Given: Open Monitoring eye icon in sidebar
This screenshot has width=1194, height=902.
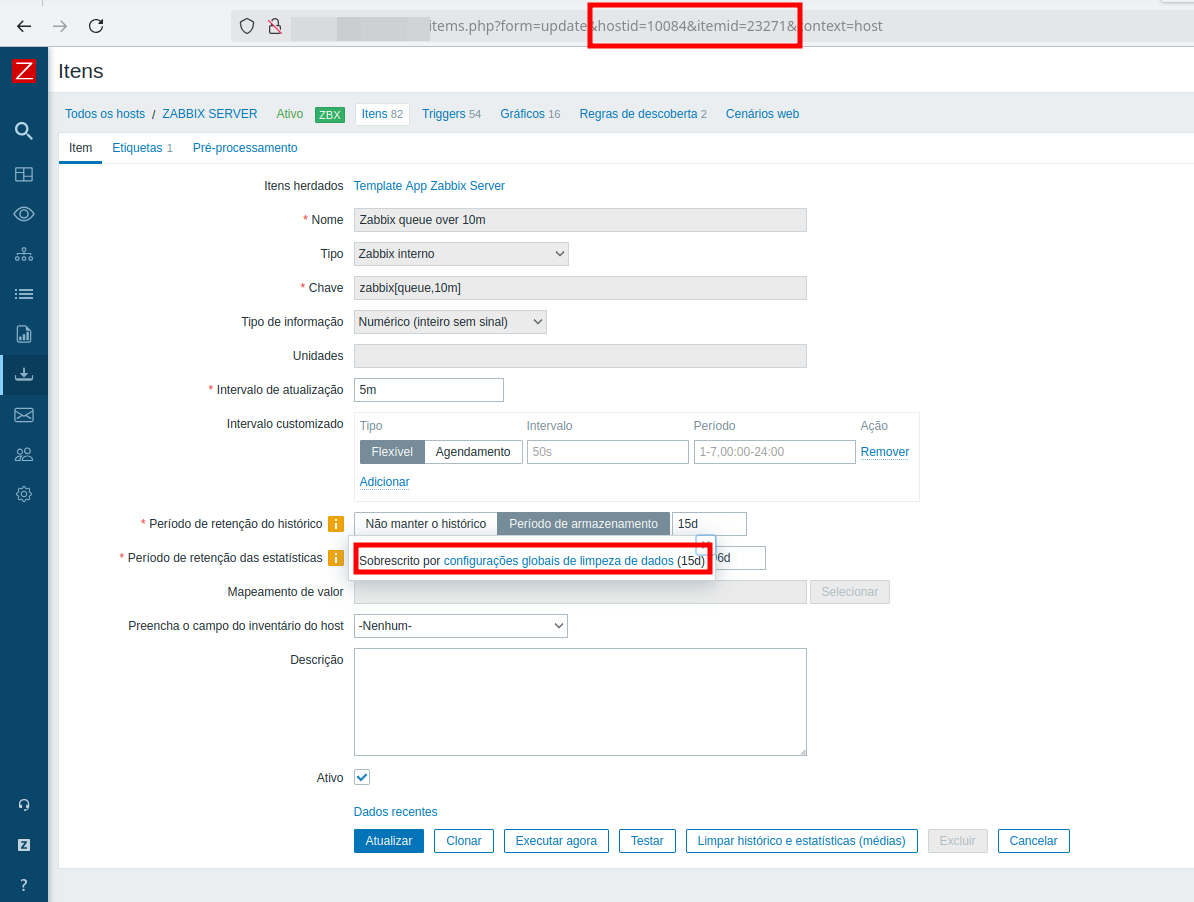Looking at the screenshot, I should click(24, 214).
